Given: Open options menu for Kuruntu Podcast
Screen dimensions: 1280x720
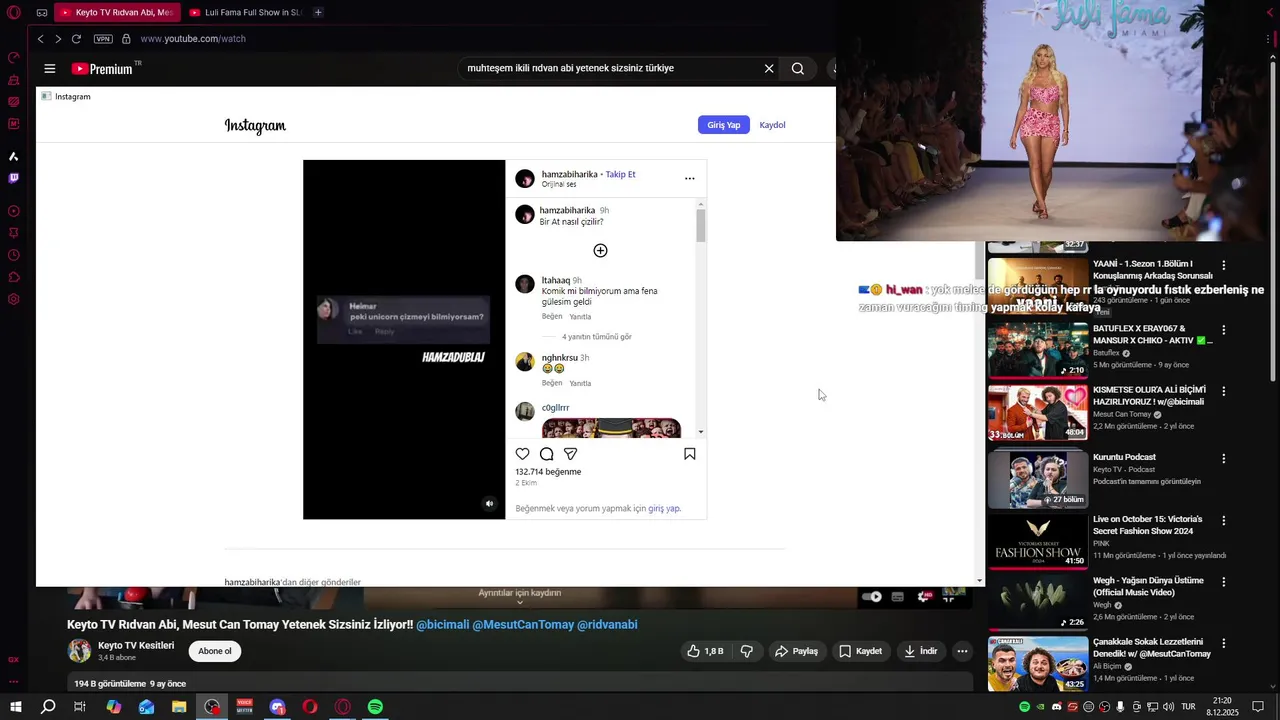Looking at the screenshot, I should 1223,459.
